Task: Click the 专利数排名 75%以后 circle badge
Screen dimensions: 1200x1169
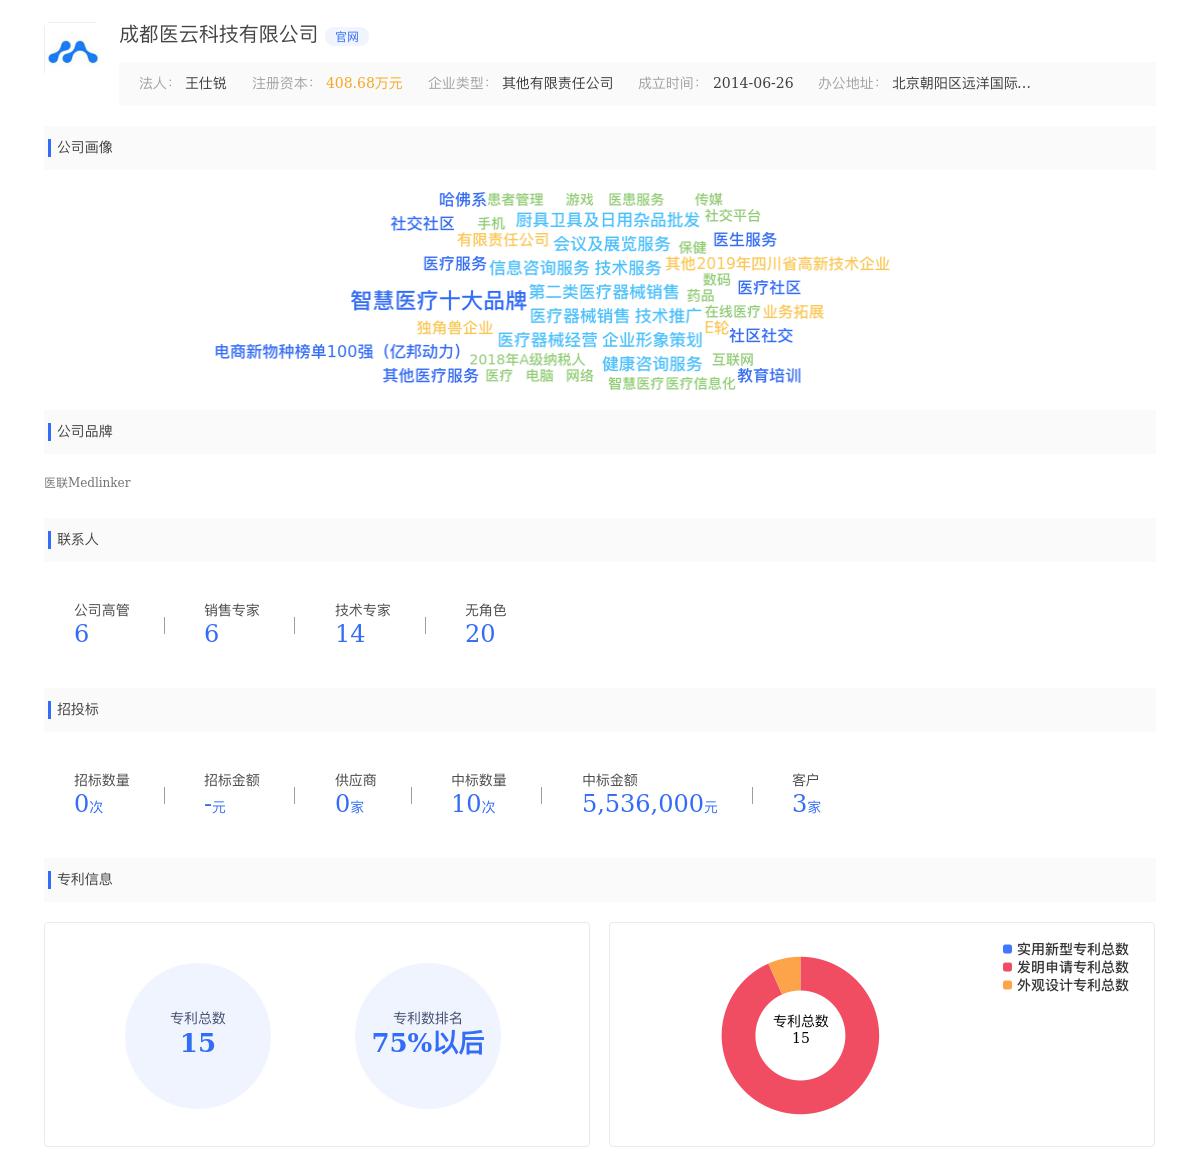Action: click(428, 1035)
